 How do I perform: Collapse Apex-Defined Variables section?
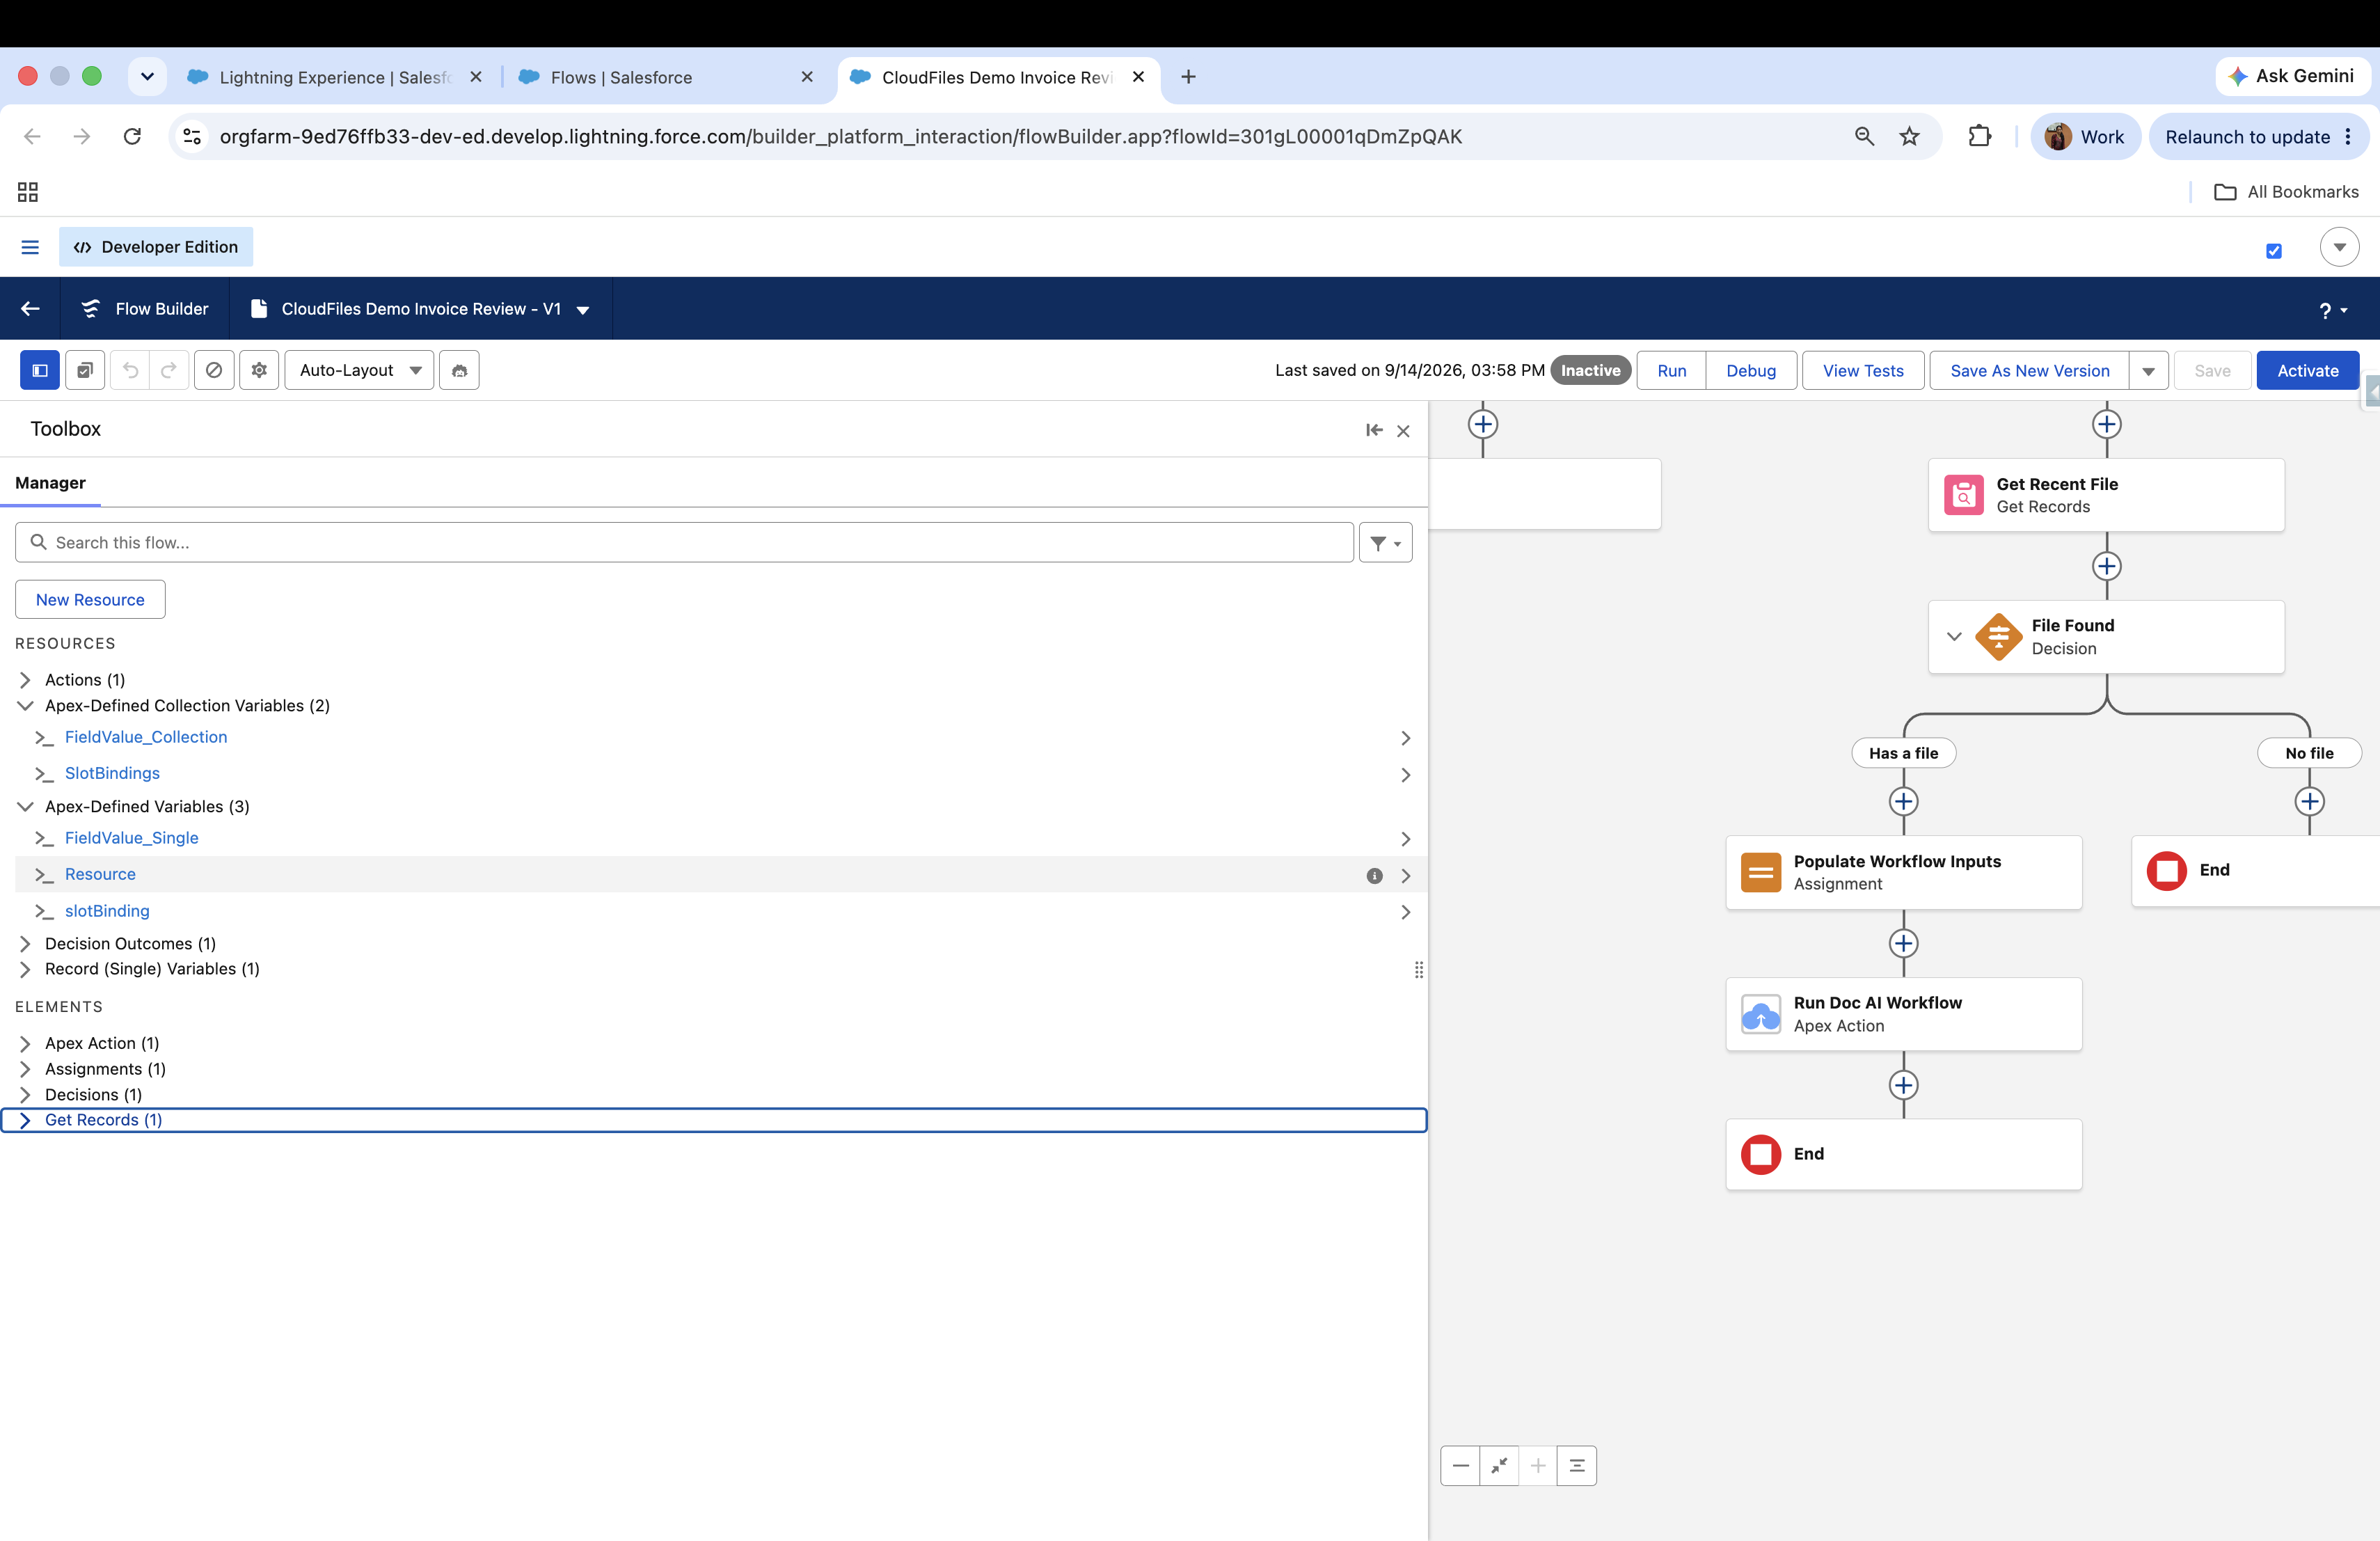(25, 807)
